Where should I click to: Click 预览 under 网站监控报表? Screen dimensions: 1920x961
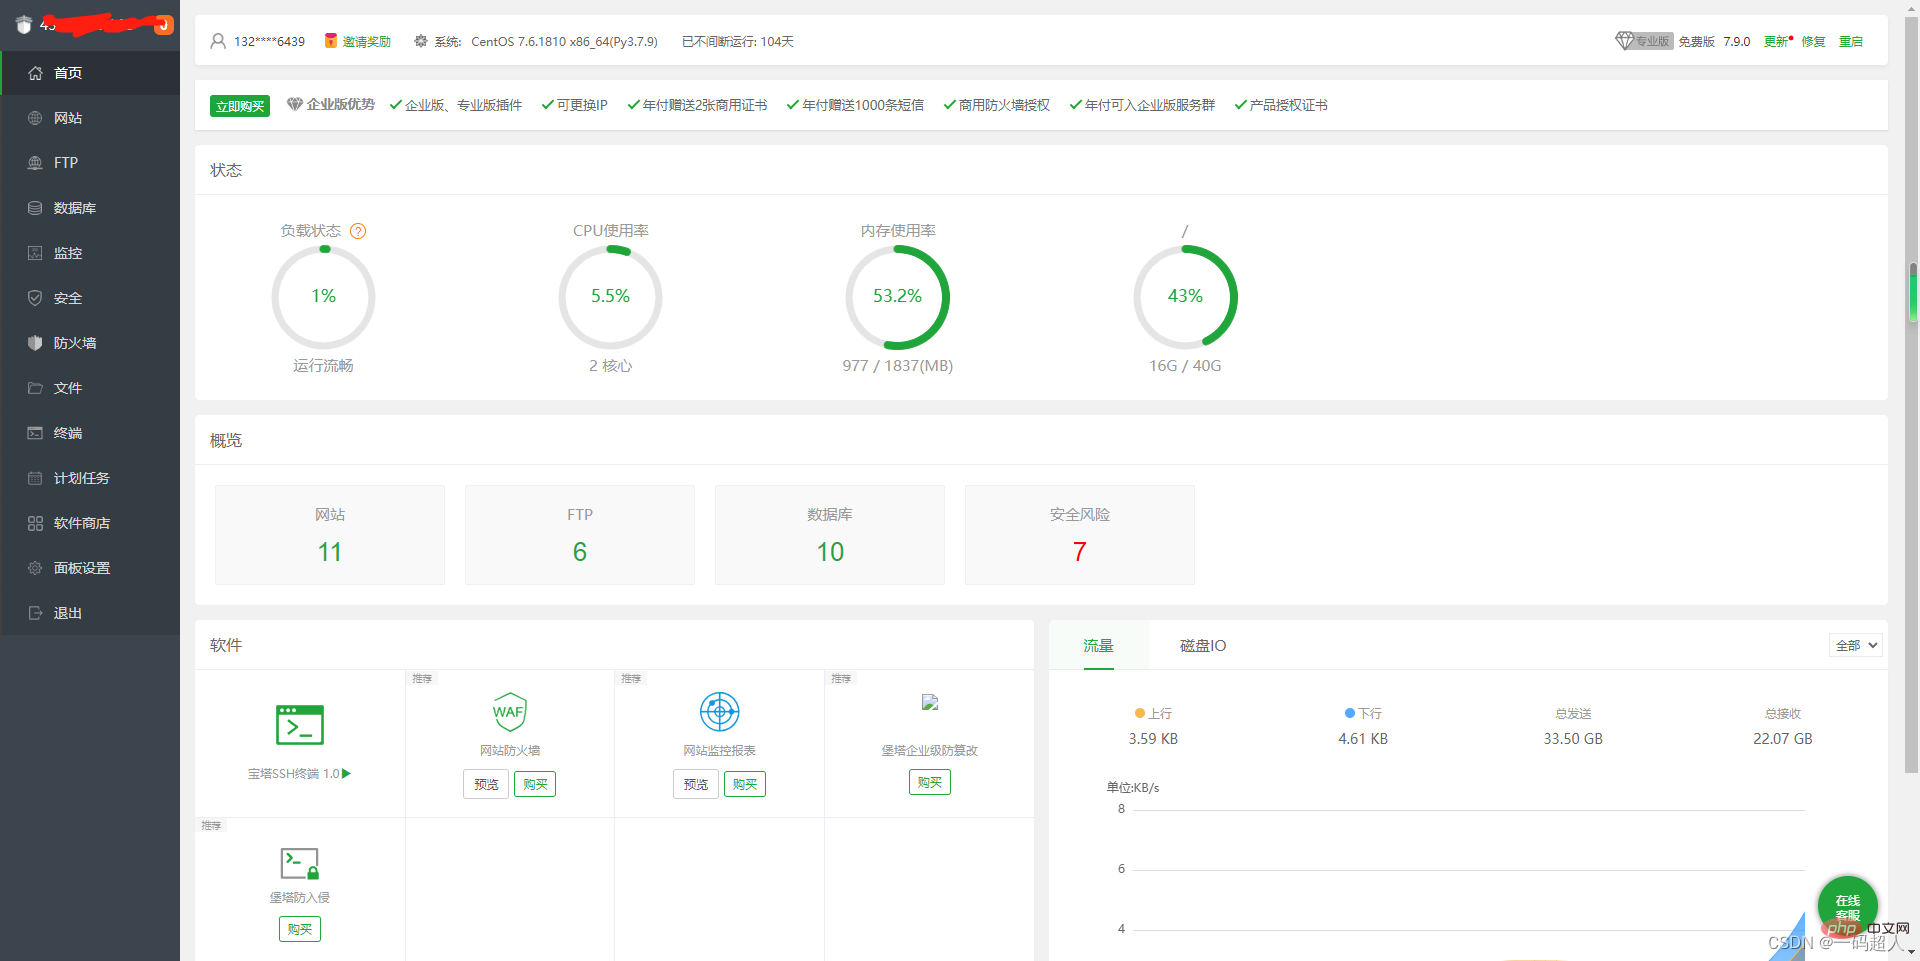[x=696, y=784]
